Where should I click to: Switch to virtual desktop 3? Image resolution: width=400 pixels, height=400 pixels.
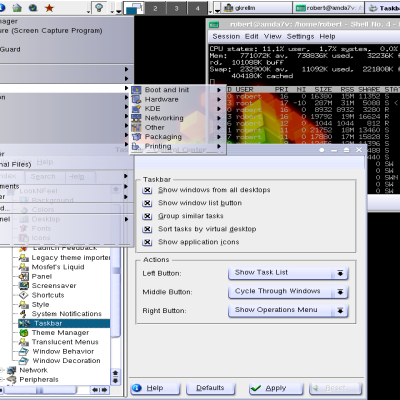pos(176,8)
